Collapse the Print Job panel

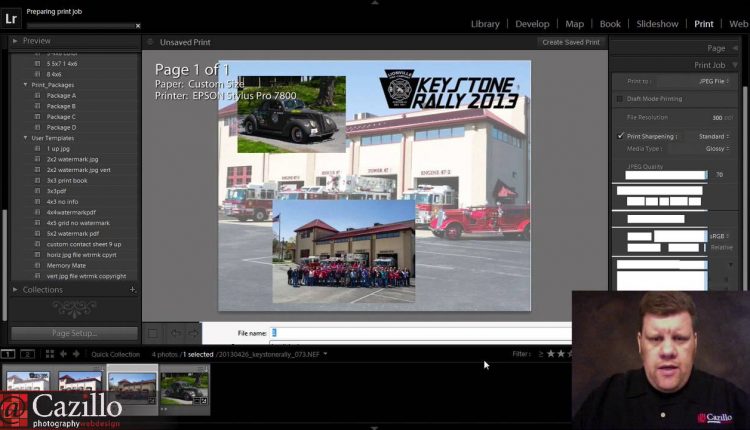(x=735, y=65)
